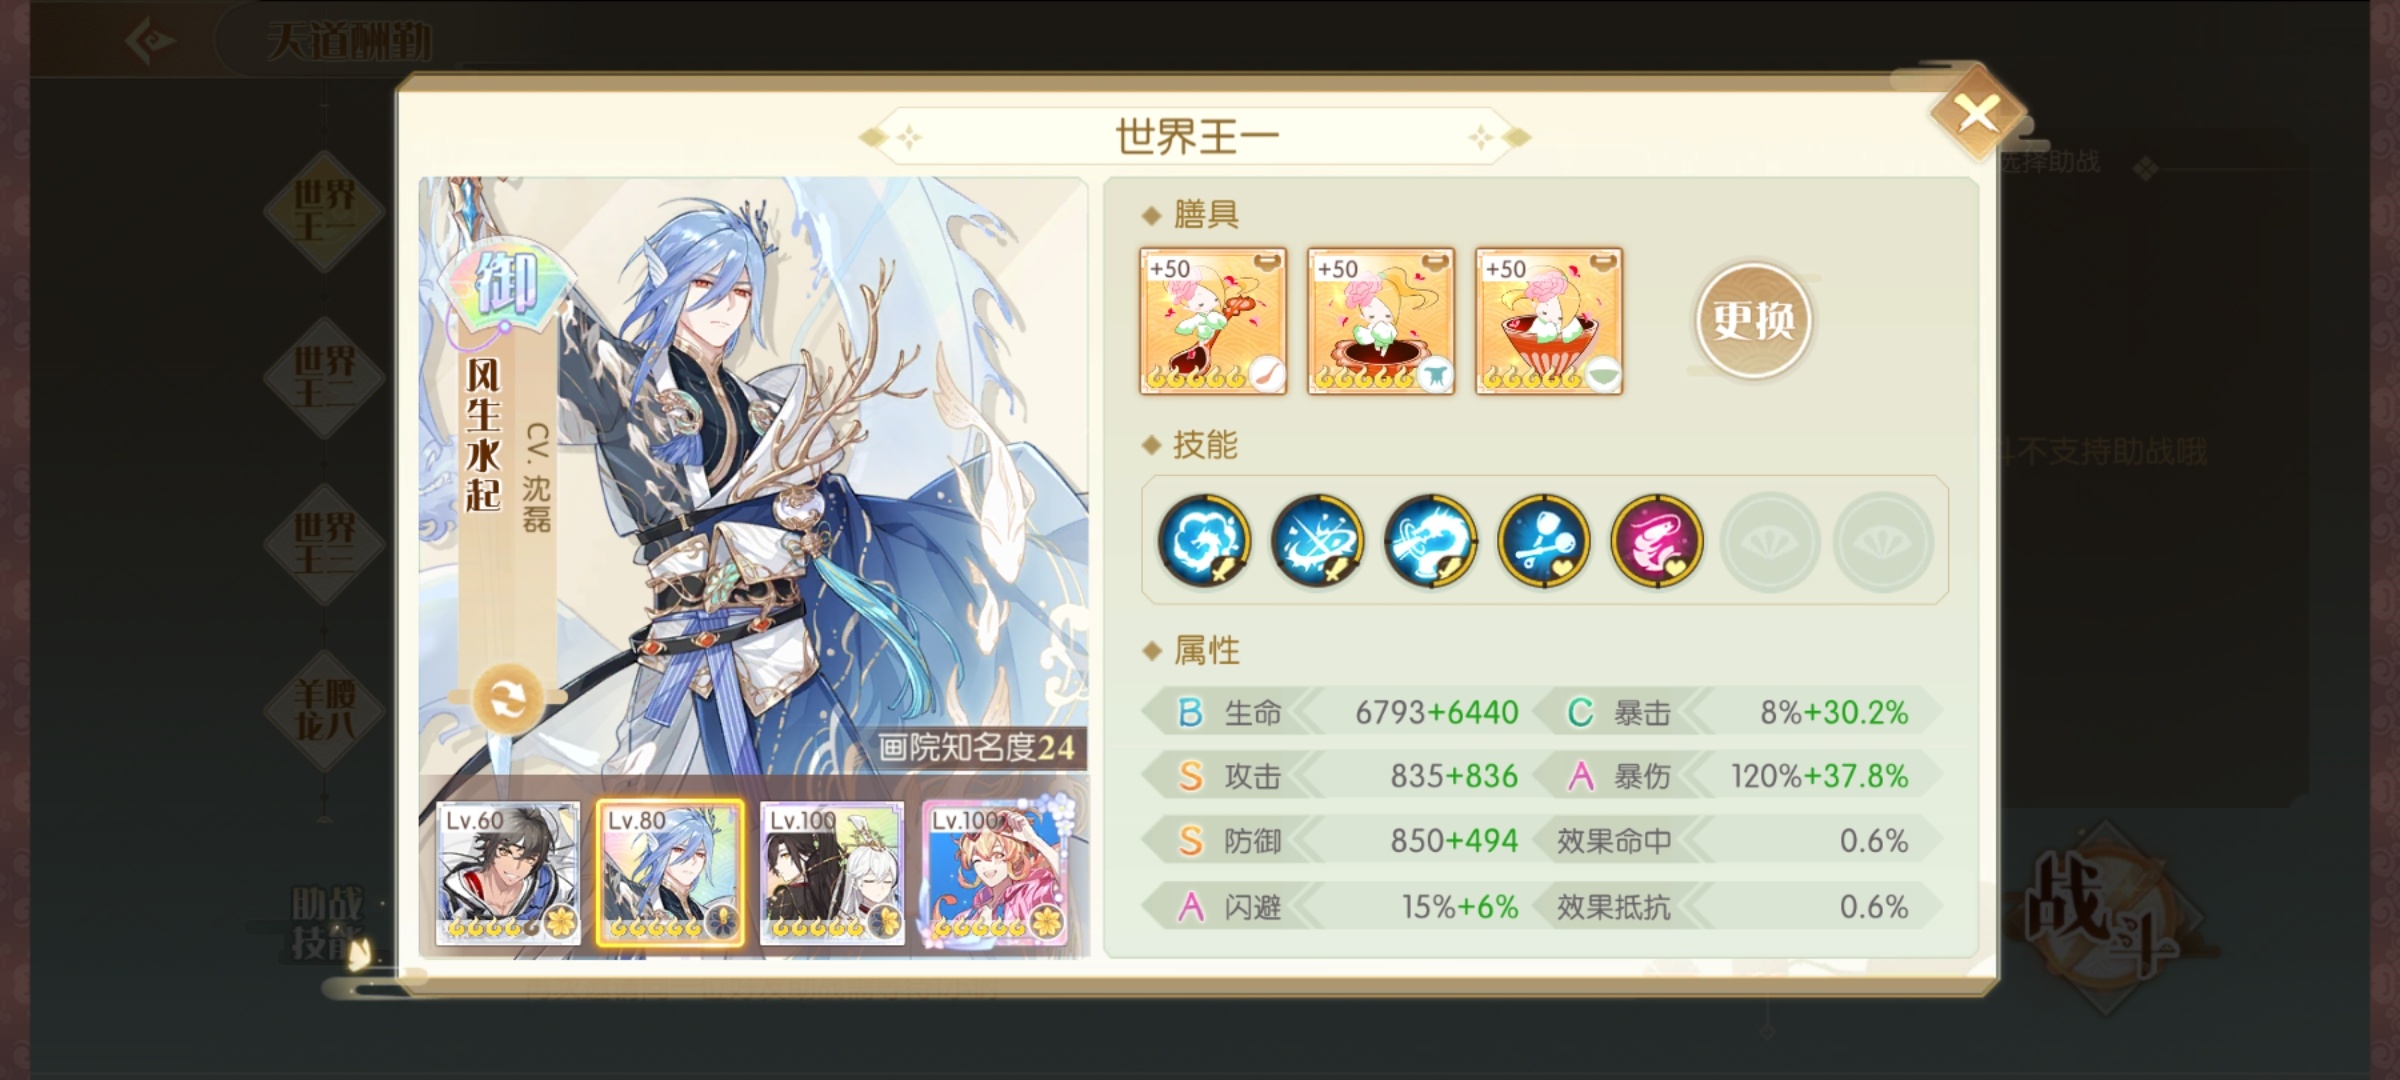Screen dimensions: 2400x1080
Task: Close the 世界王一 details popup
Action: tap(1977, 114)
